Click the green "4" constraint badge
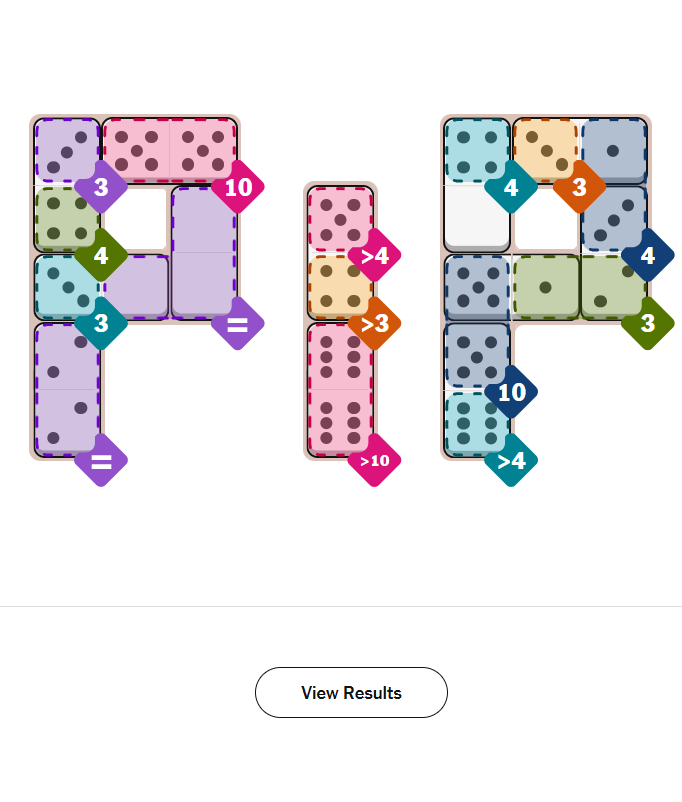The height and width of the screenshot is (802, 682). click(101, 255)
